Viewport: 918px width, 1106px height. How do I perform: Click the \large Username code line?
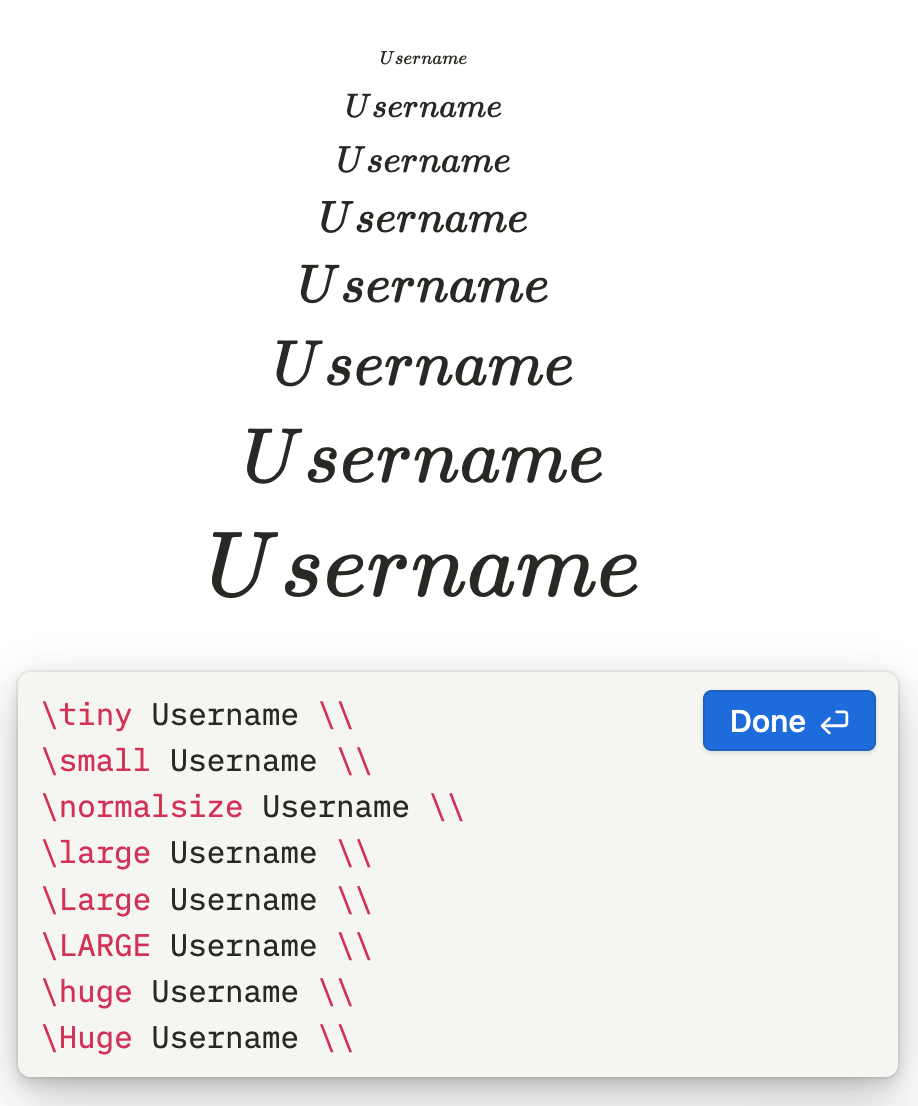tap(206, 853)
